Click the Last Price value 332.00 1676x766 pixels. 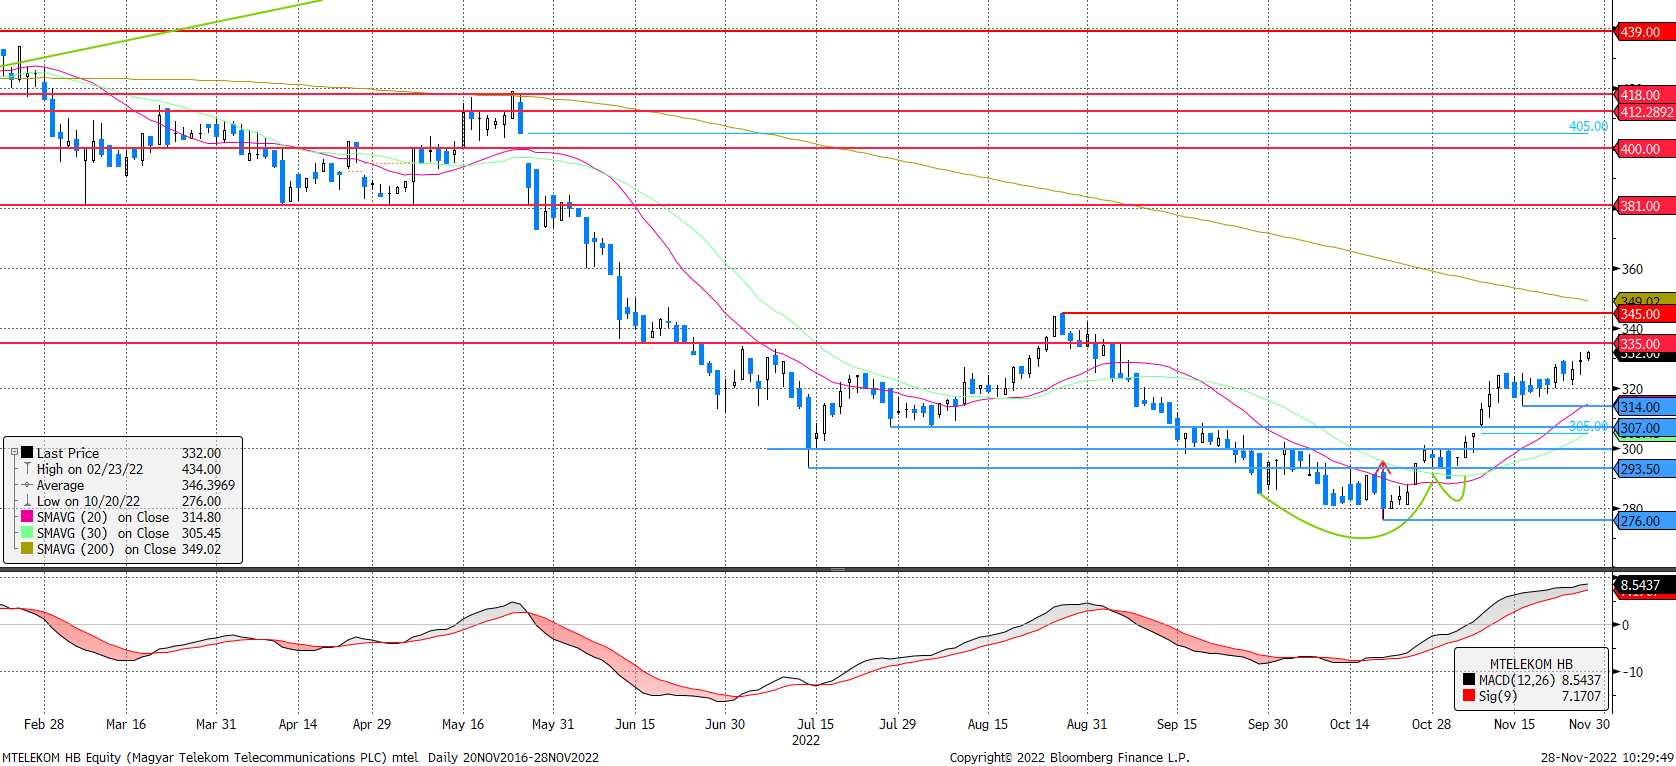(201, 453)
